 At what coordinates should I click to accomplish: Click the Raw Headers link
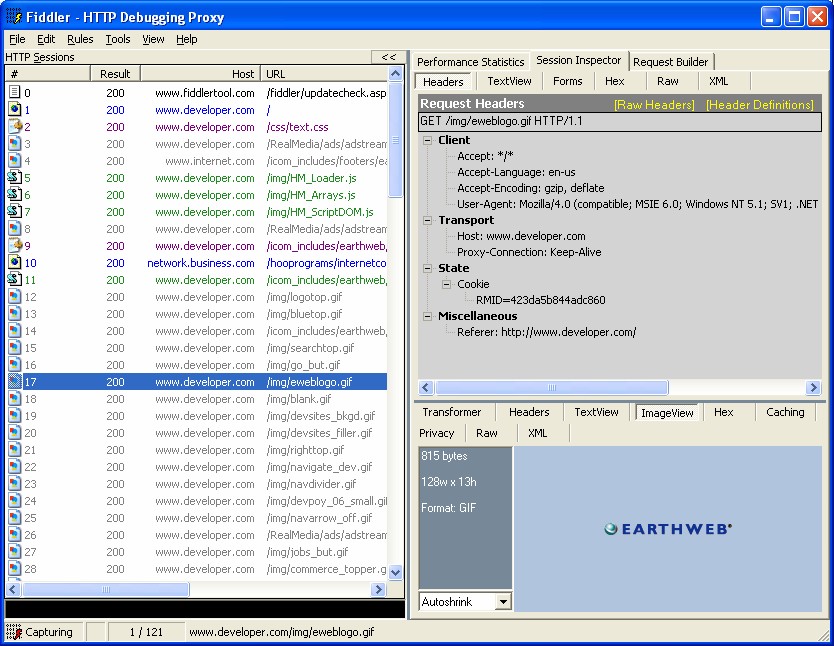(x=654, y=105)
